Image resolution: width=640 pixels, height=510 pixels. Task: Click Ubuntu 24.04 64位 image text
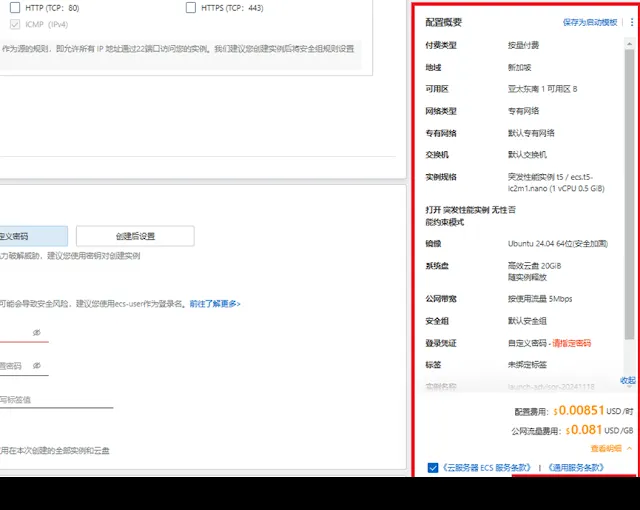click(558, 244)
